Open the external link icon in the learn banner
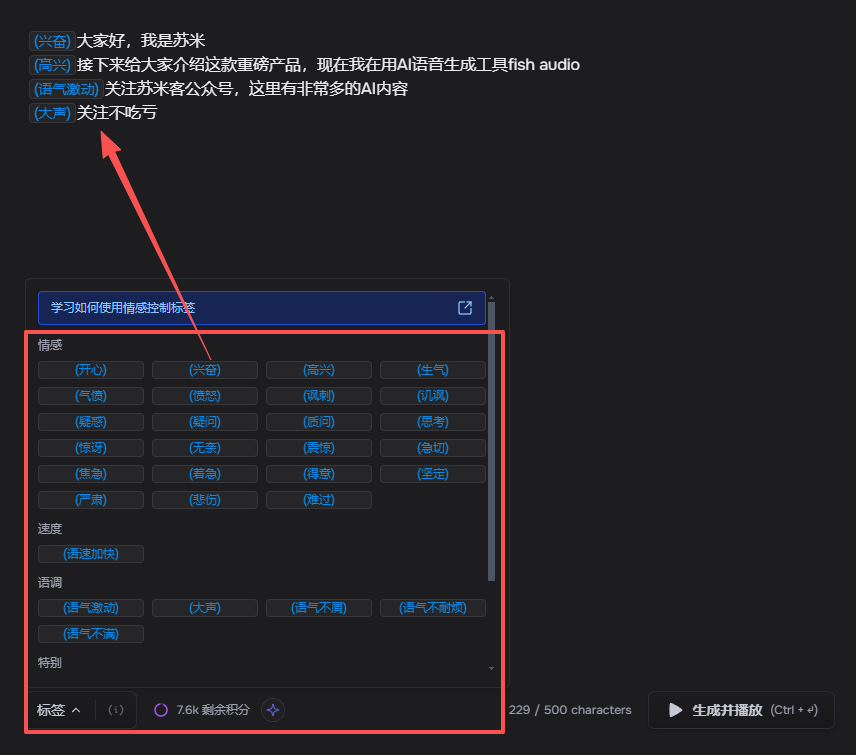Viewport: 856px width, 755px height. [465, 308]
